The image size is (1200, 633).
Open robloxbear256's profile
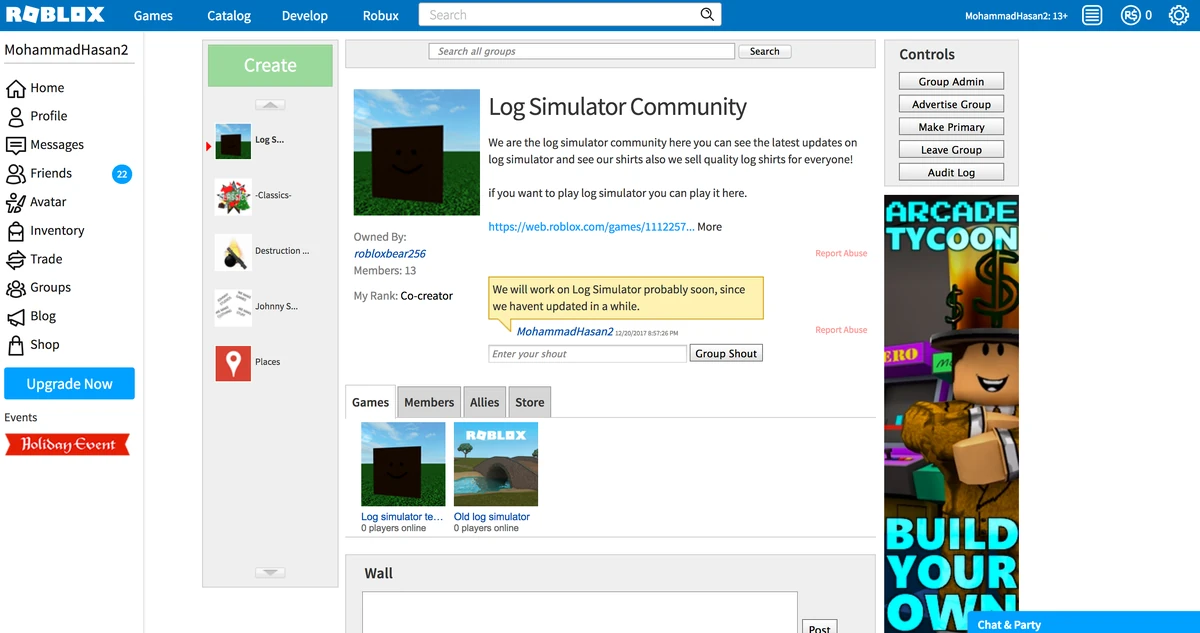point(390,253)
